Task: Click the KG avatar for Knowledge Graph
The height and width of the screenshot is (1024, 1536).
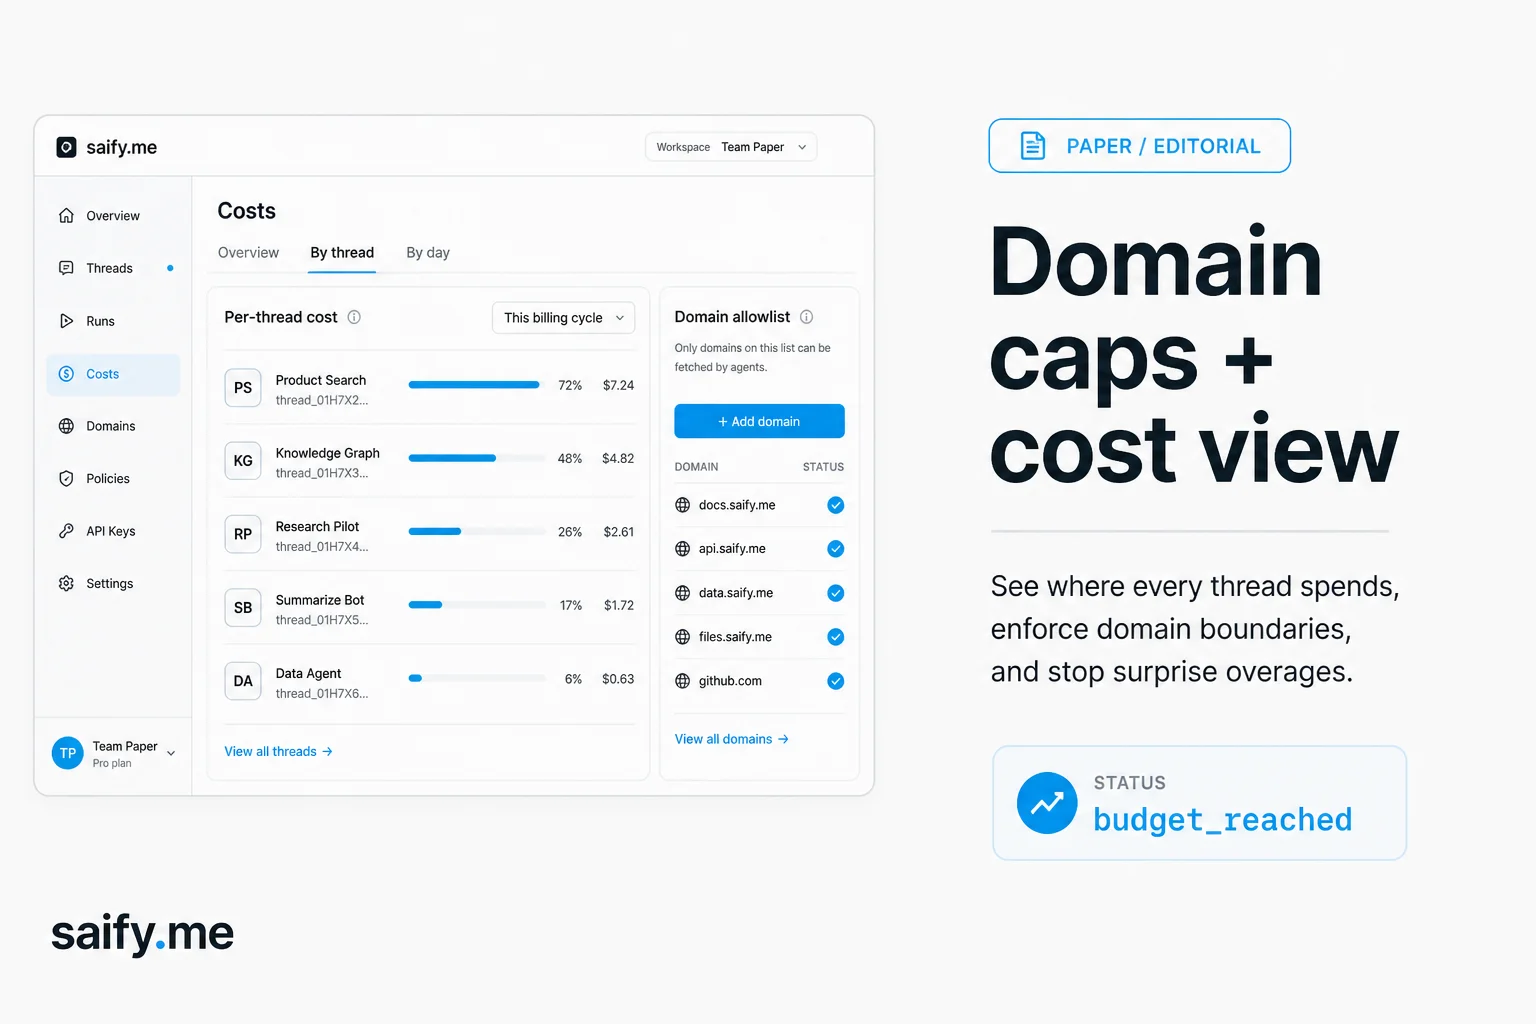Action: [x=243, y=461]
